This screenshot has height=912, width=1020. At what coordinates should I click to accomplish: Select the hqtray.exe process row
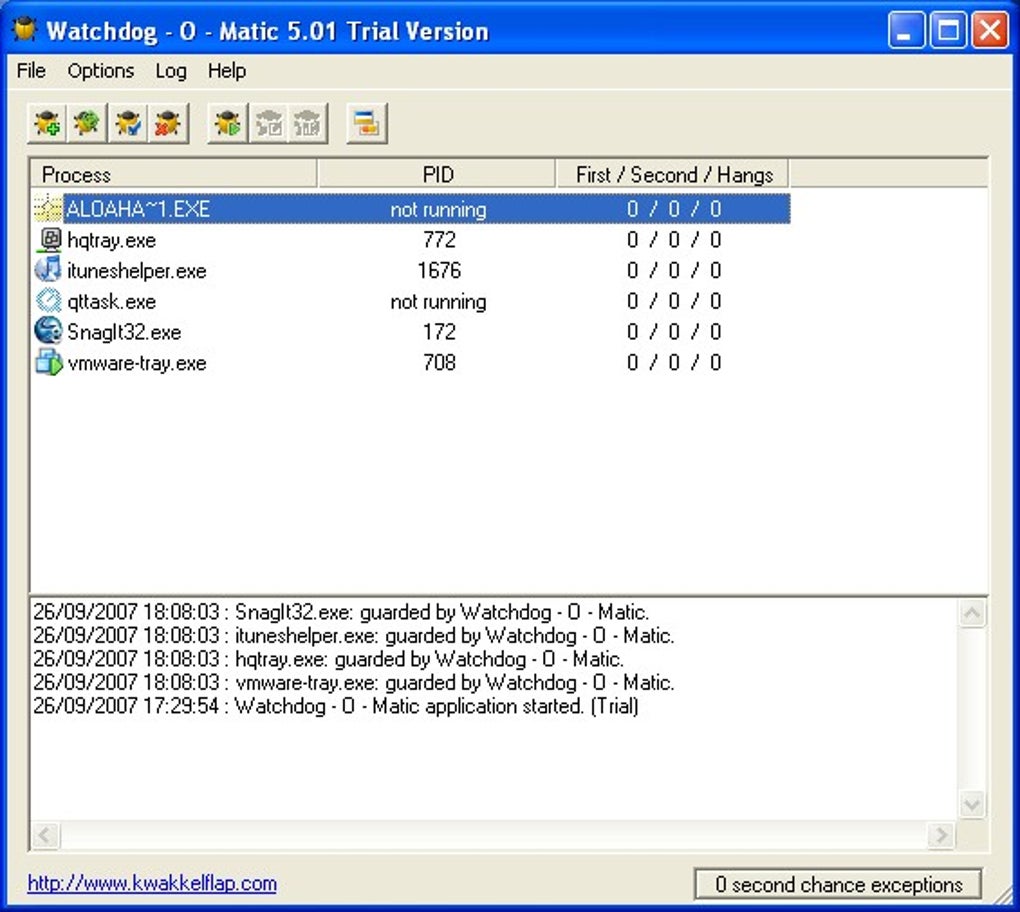click(412, 239)
